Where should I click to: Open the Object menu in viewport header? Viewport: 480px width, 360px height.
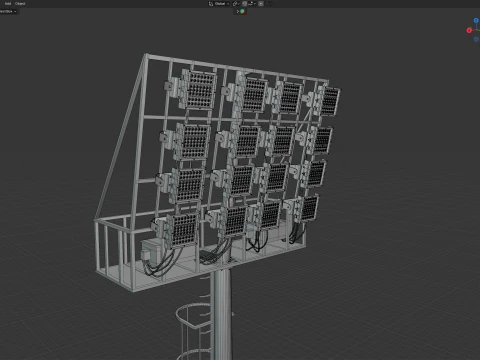click(20, 4)
